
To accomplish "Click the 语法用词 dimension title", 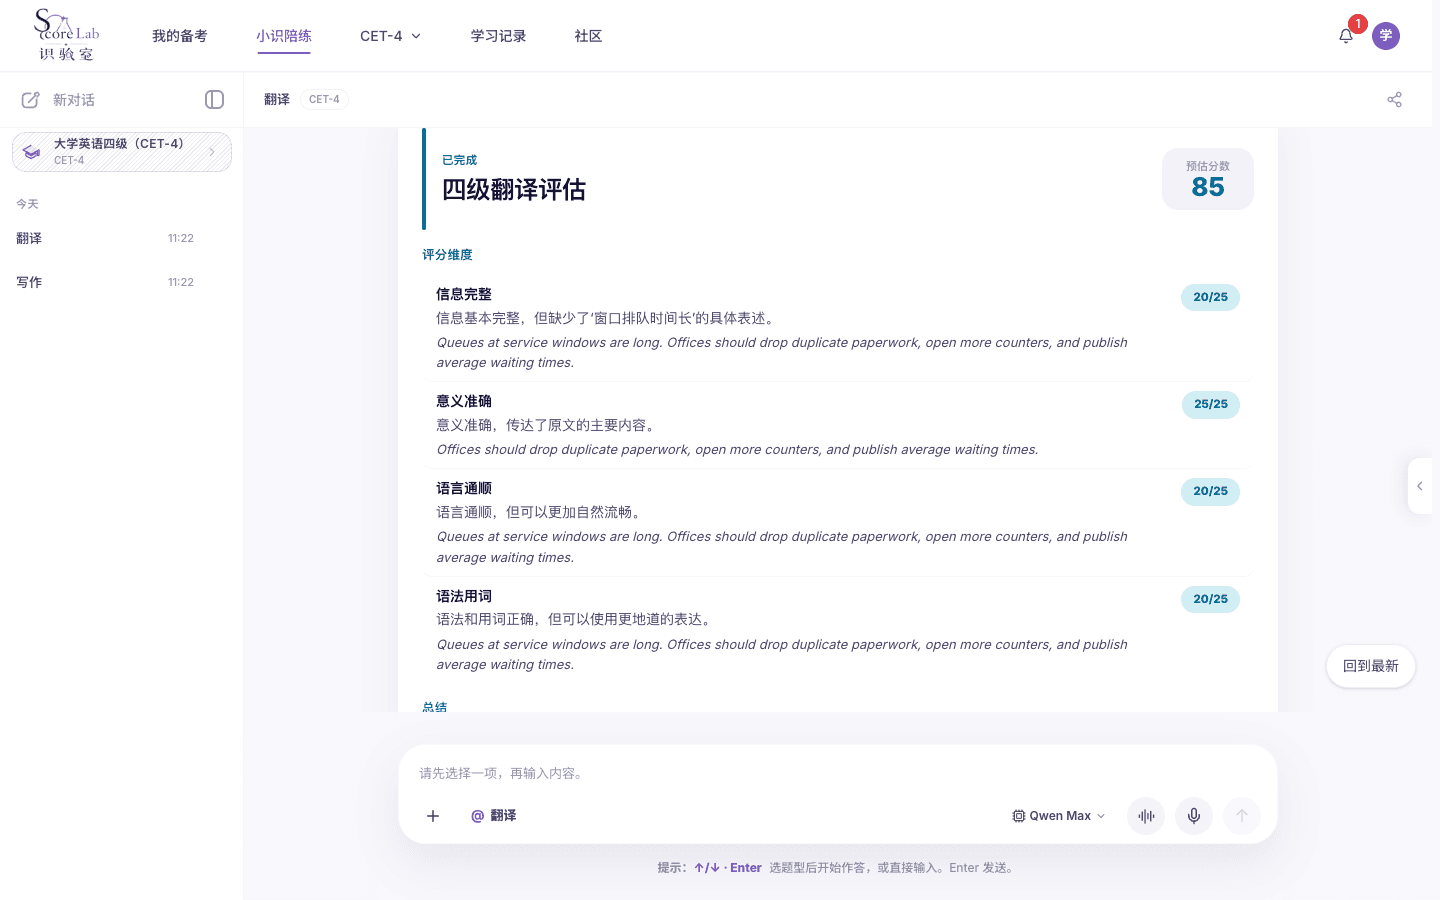I will coord(464,596).
